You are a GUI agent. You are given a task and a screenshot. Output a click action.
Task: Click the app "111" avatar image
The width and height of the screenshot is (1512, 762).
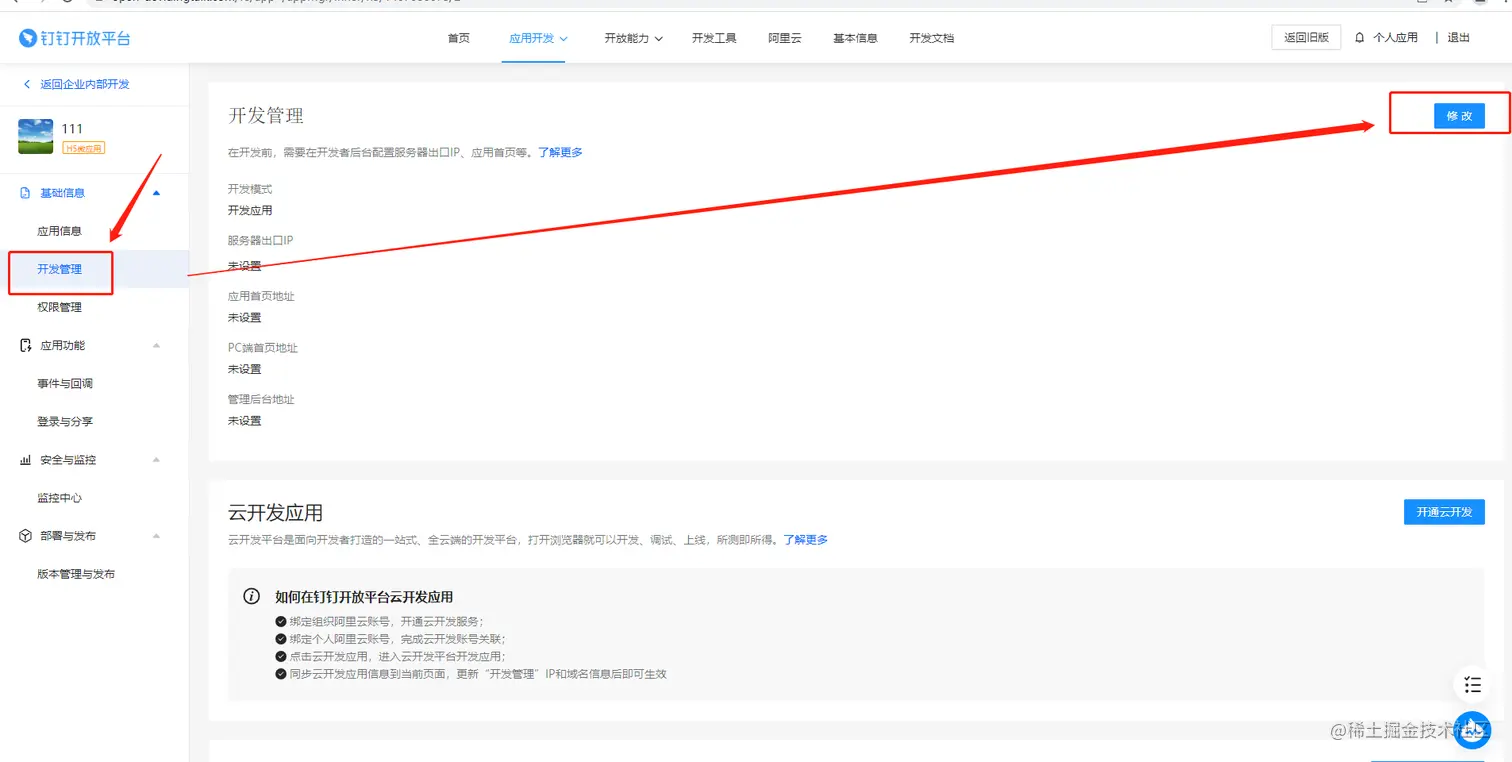[35, 136]
